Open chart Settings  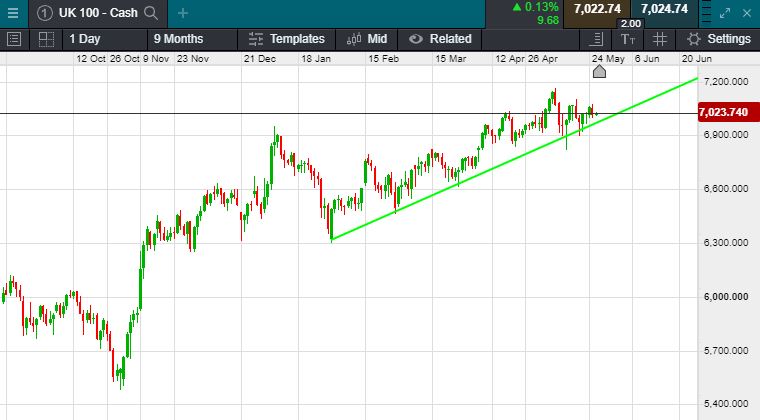click(718, 39)
